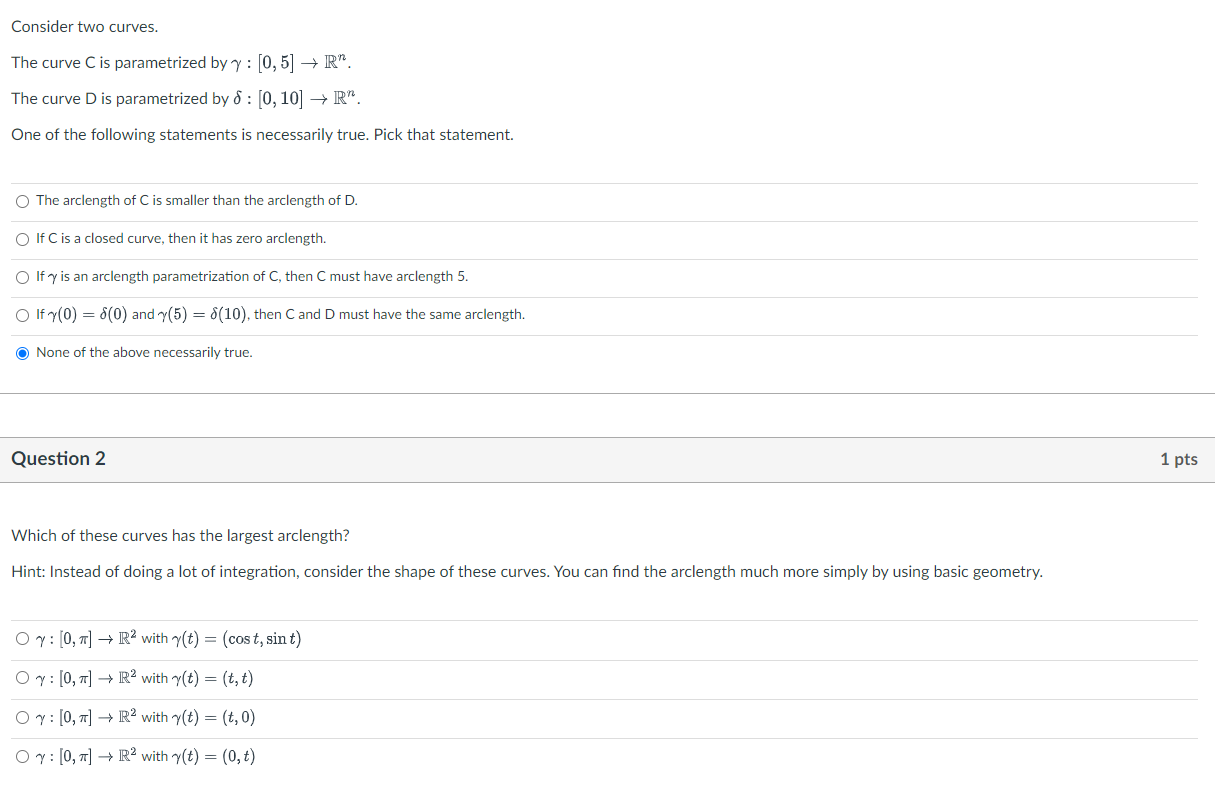Click the Question 2 header
Viewport: 1215px width, 792px height.
click(x=58, y=458)
